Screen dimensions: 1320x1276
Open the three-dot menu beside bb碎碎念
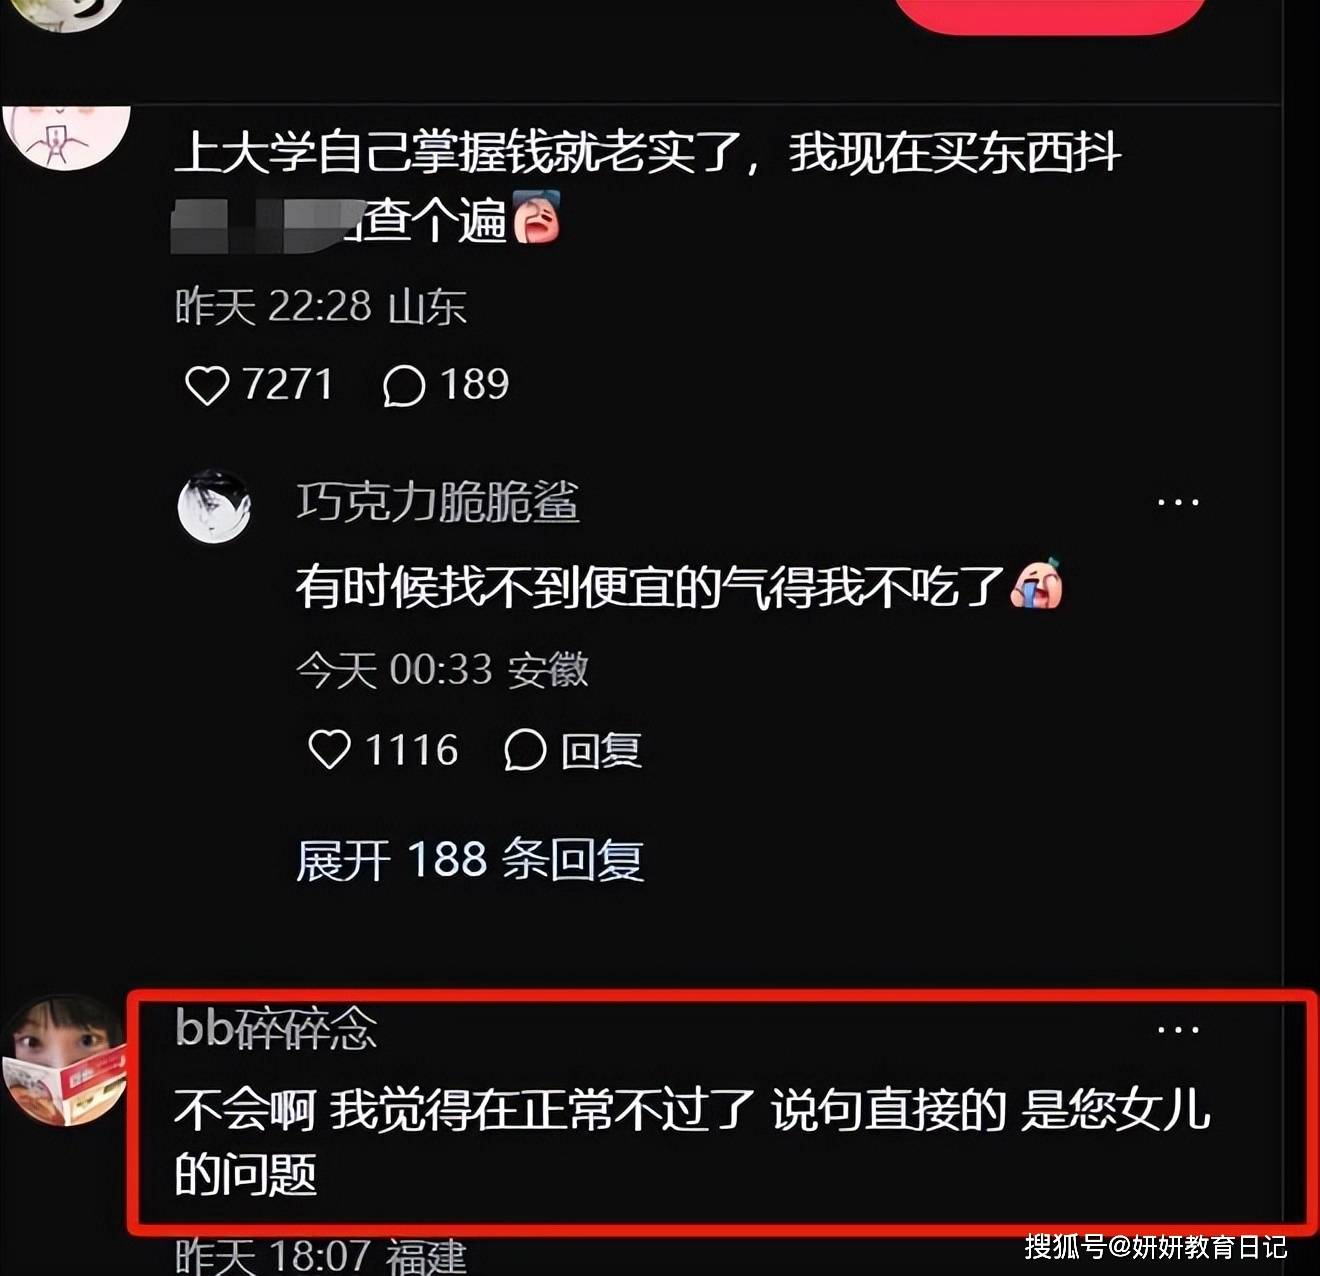click(1178, 1028)
